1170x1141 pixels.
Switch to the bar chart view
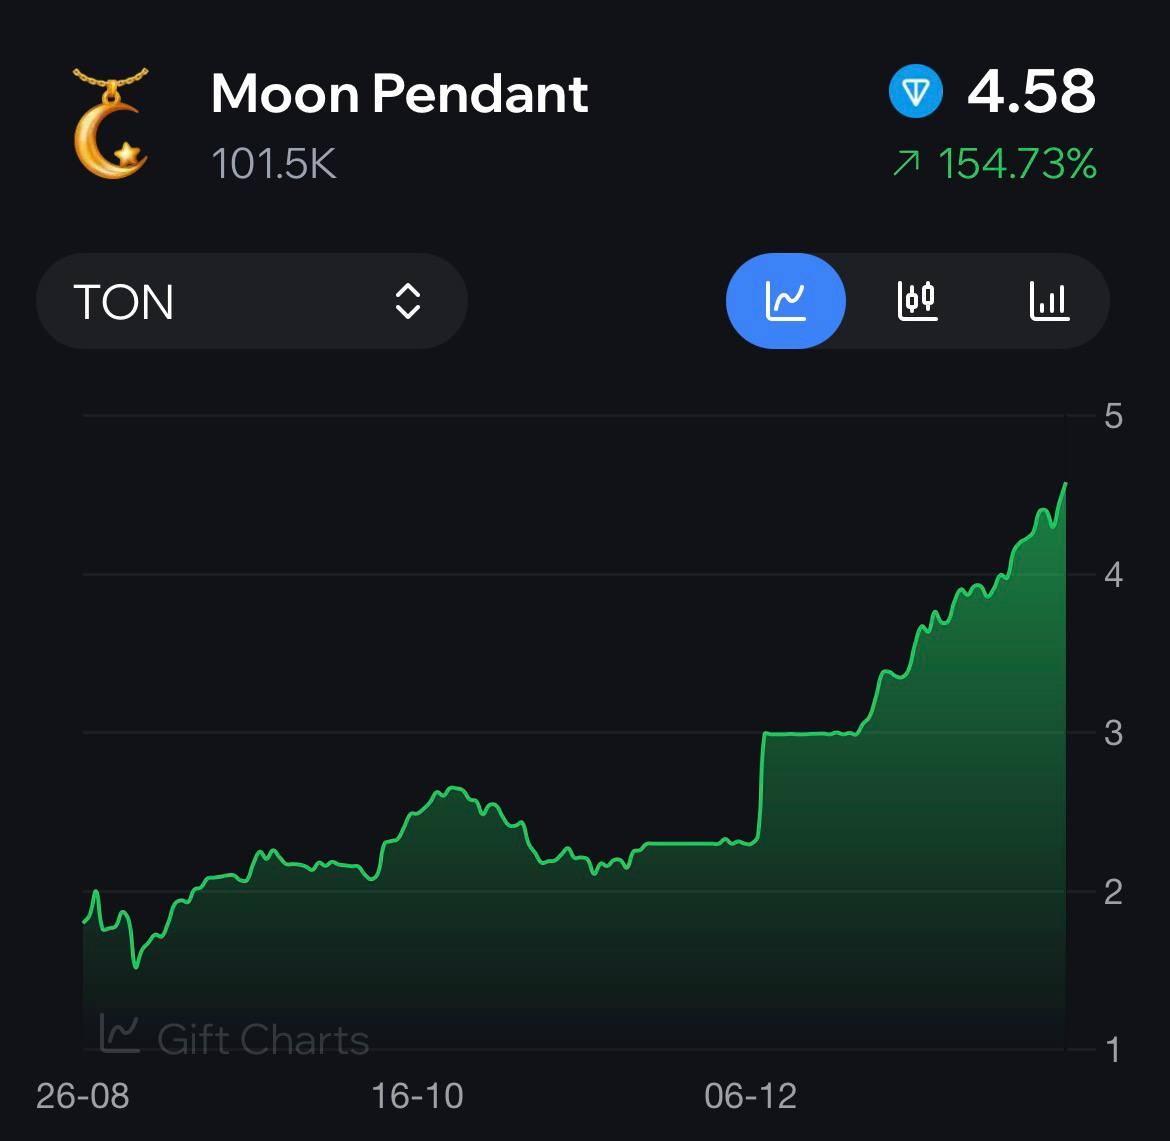click(x=1049, y=301)
